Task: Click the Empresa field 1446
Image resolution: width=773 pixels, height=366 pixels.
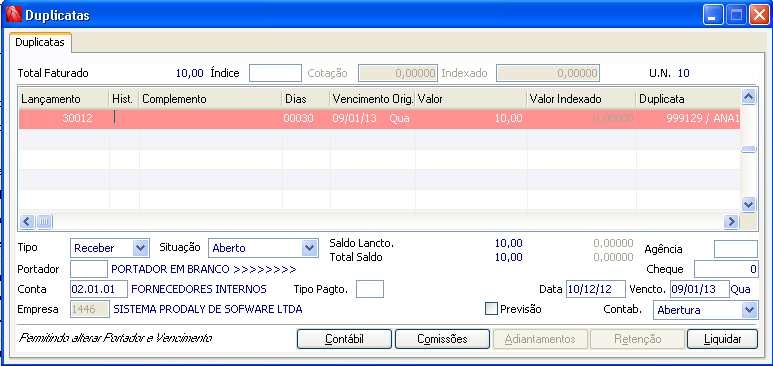Action: coord(90,309)
